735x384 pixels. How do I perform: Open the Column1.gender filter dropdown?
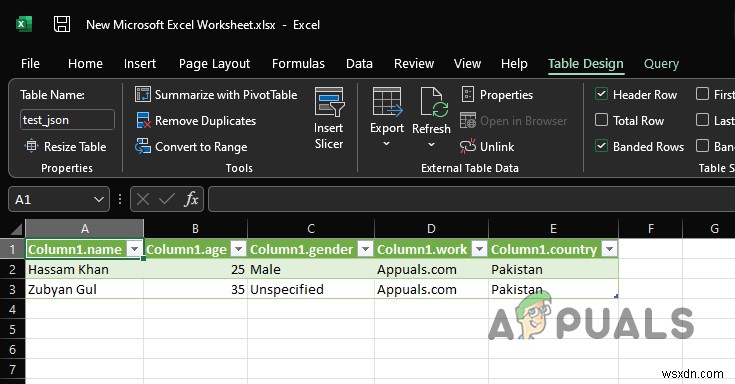point(365,249)
